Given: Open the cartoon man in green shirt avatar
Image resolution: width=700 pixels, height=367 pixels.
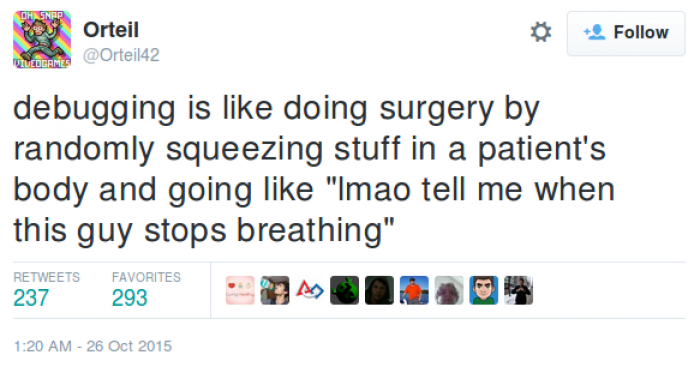Looking at the screenshot, I should [483, 290].
